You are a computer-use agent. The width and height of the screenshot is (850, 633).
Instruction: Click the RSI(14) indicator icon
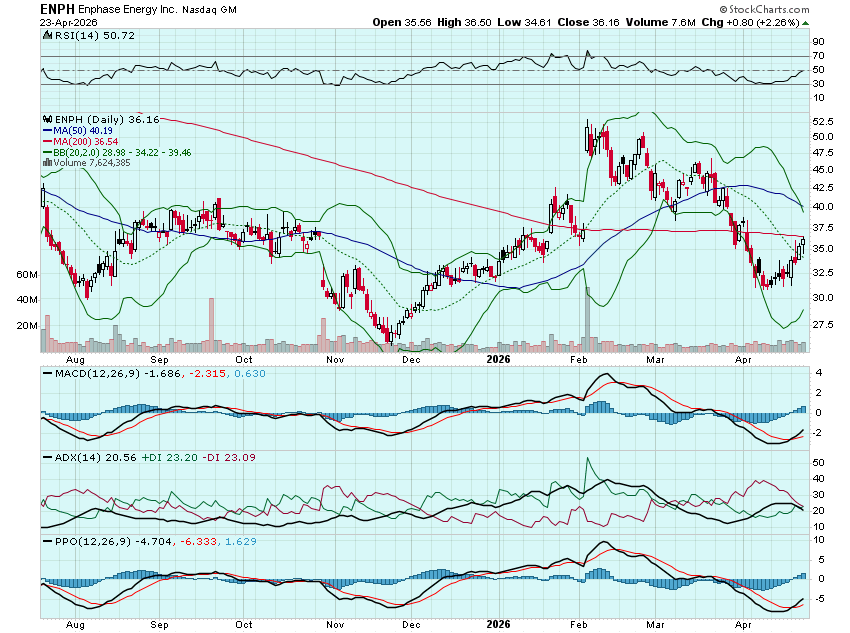point(46,36)
